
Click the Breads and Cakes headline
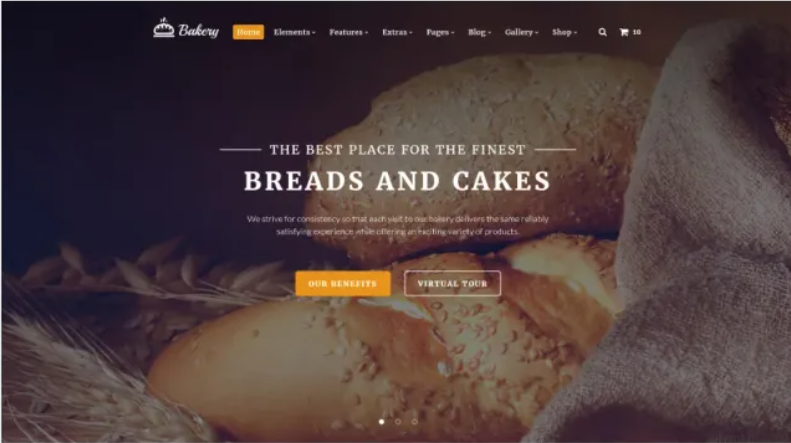click(397, 181)
